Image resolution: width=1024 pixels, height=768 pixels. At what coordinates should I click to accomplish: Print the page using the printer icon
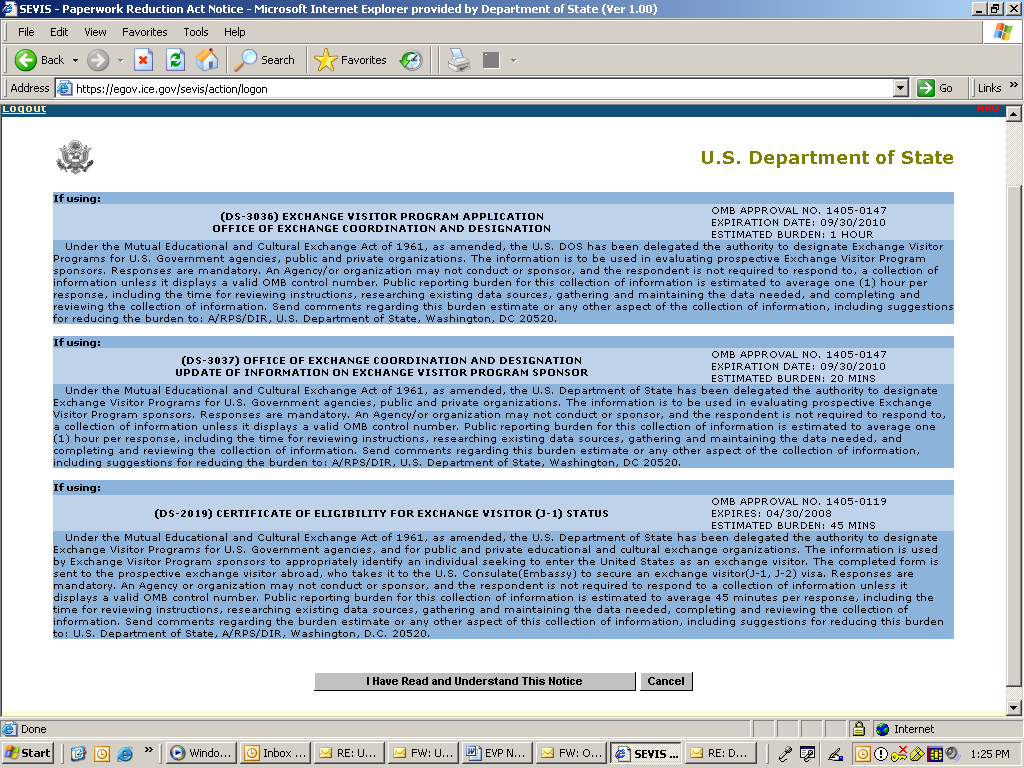pos(459,60)
